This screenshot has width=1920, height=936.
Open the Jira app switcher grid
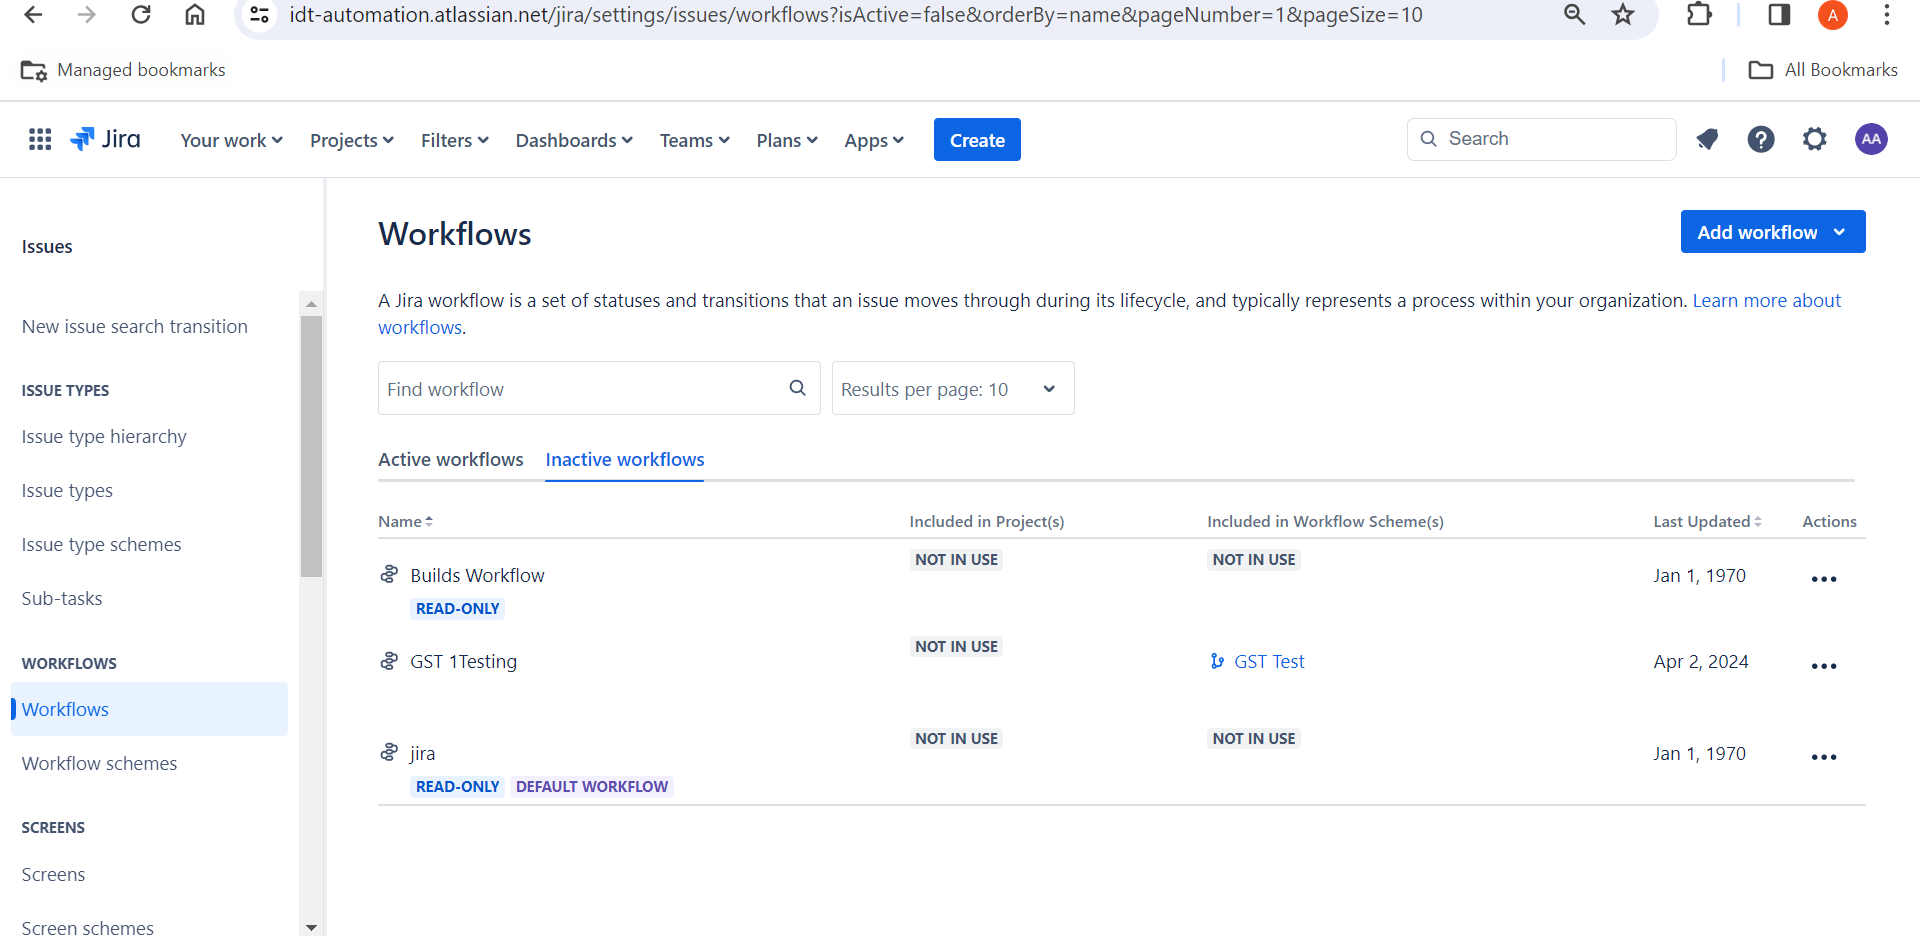39,139
